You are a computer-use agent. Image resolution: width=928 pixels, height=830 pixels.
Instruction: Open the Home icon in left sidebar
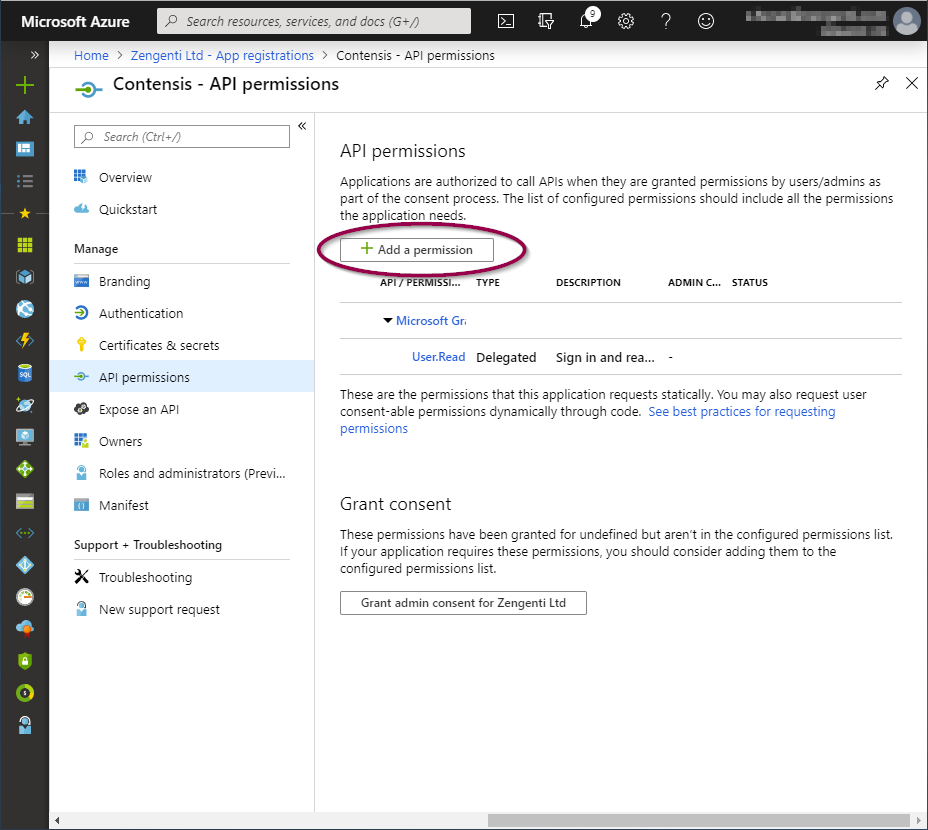pos(25,117)
